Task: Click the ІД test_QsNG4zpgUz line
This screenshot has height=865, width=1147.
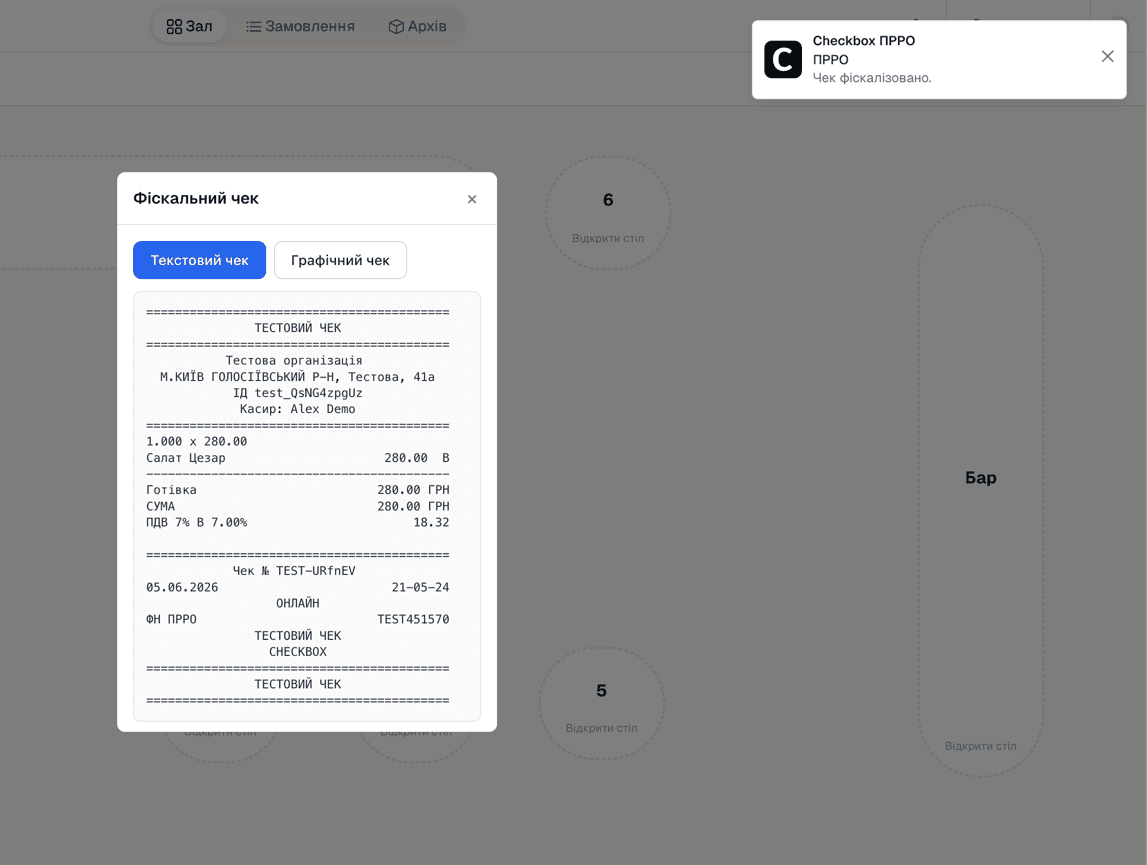Action: point(298,393)
